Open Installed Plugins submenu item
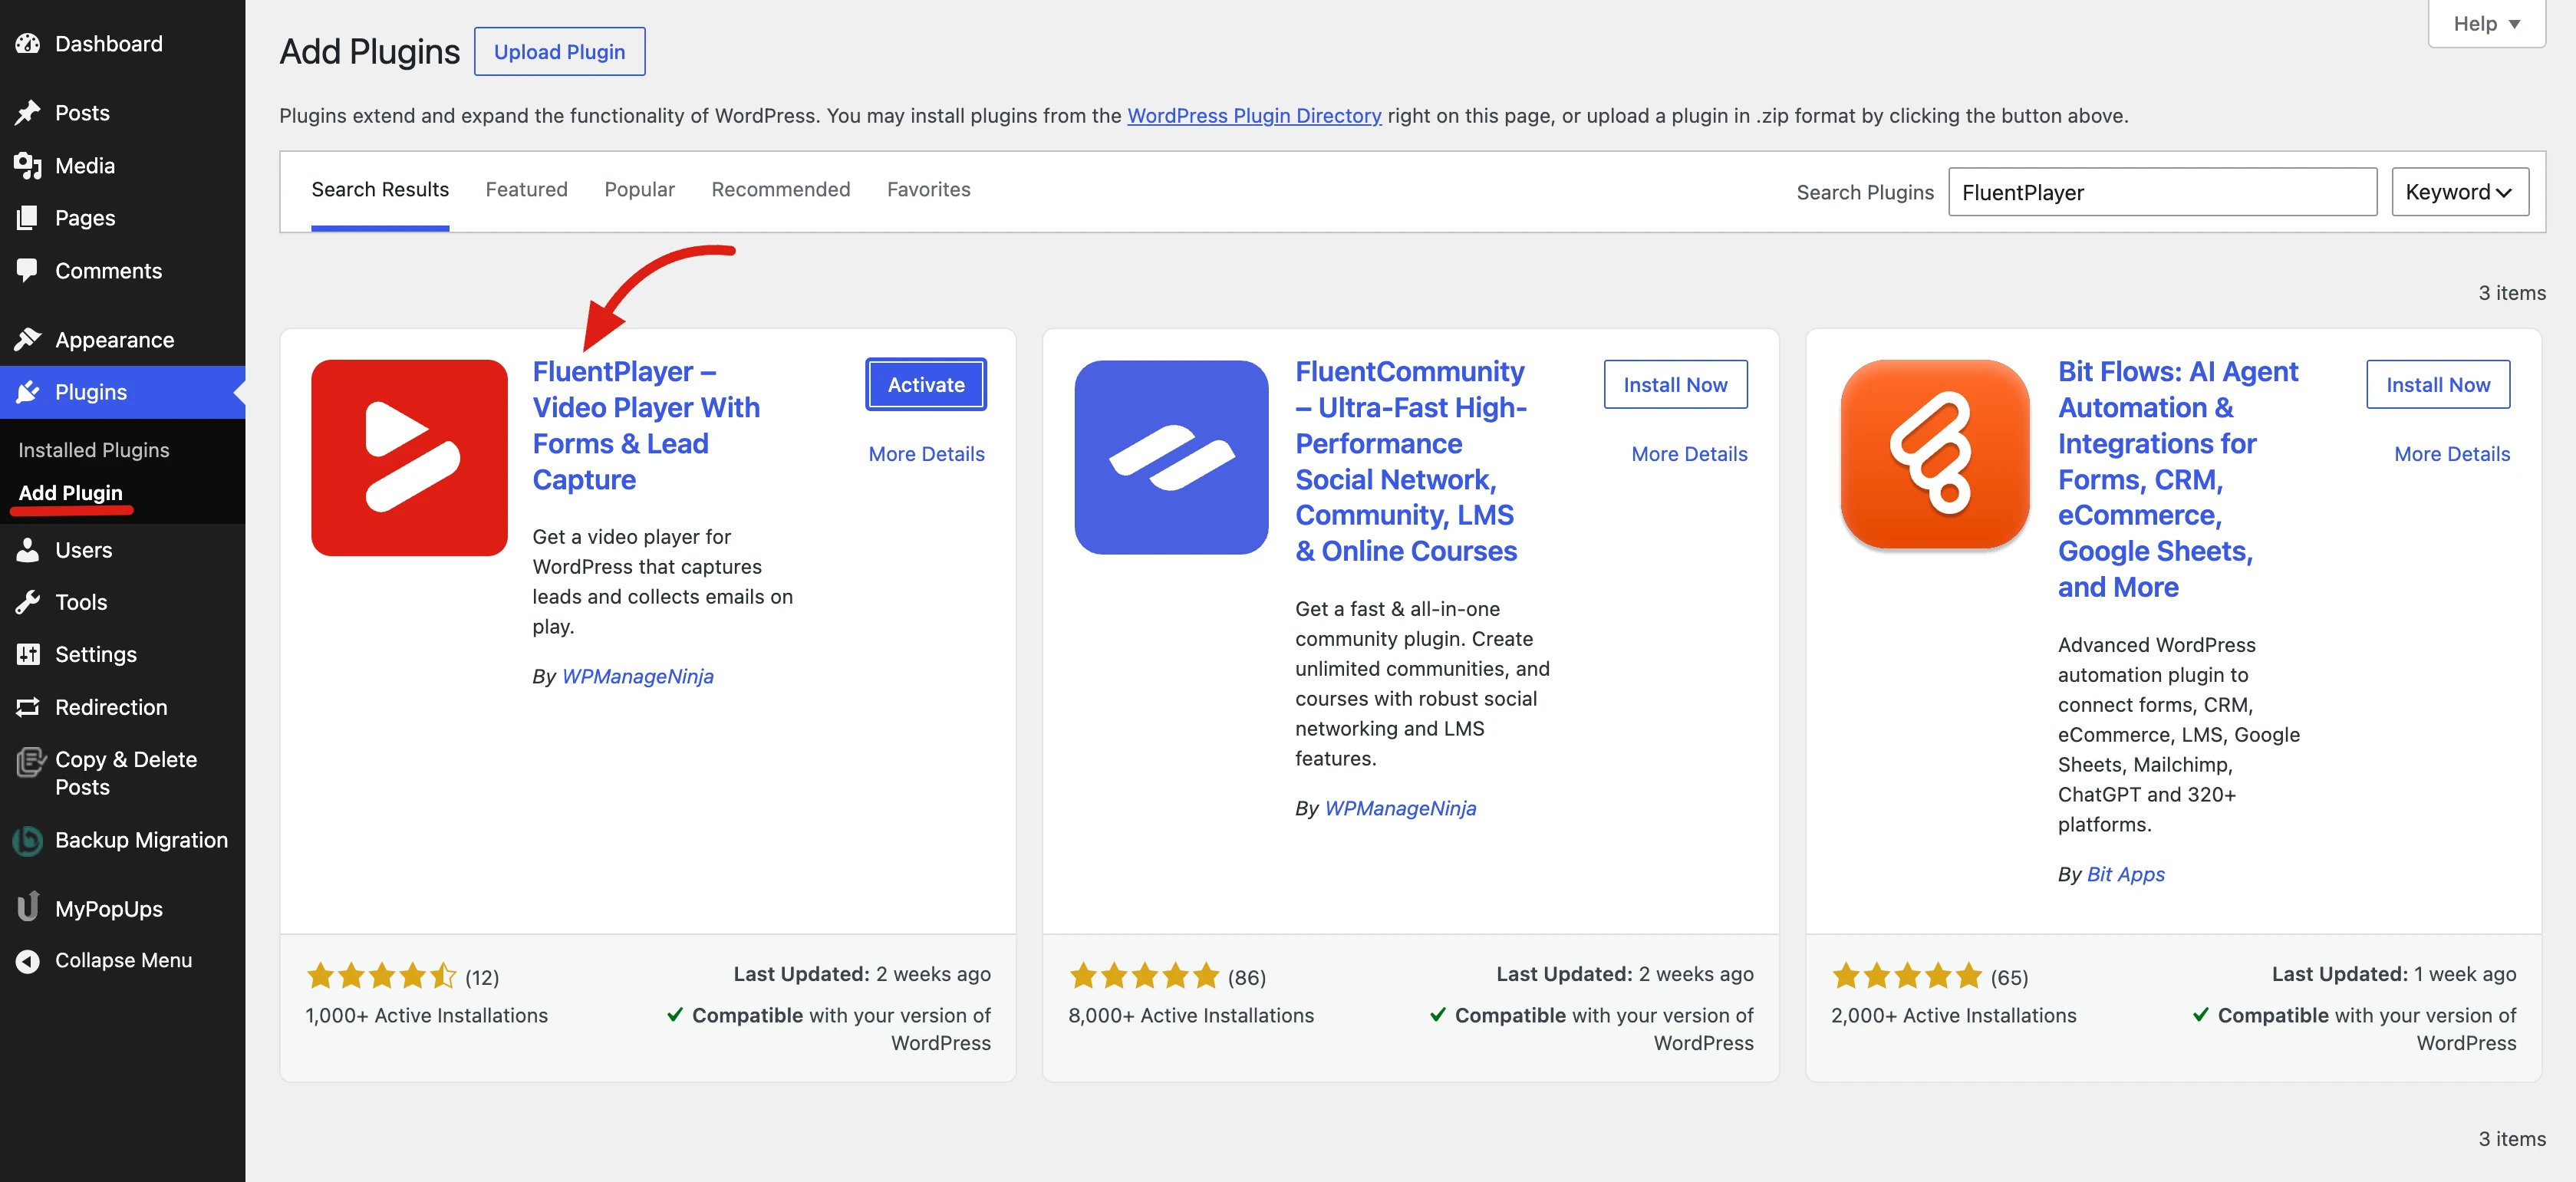The width and height of the screenshot is (2576, 1182). tap(94, 450)
